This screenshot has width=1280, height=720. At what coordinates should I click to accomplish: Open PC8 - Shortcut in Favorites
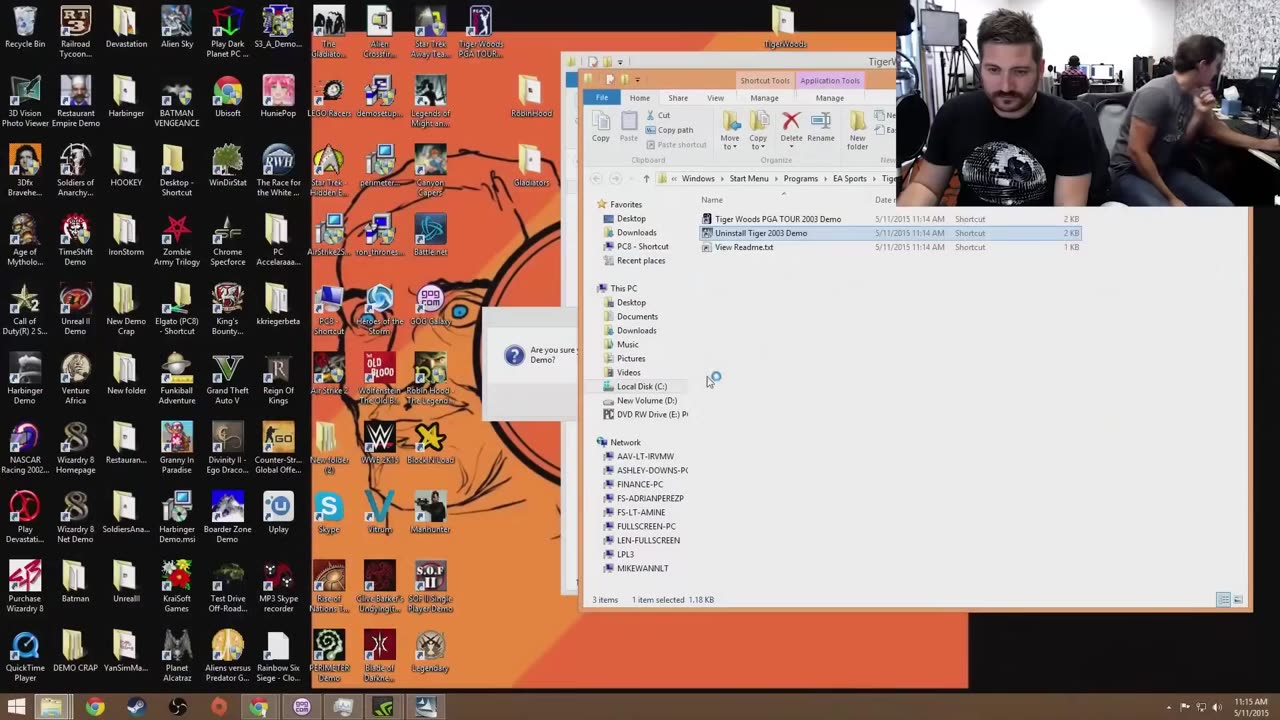click(x=642, y=247)
